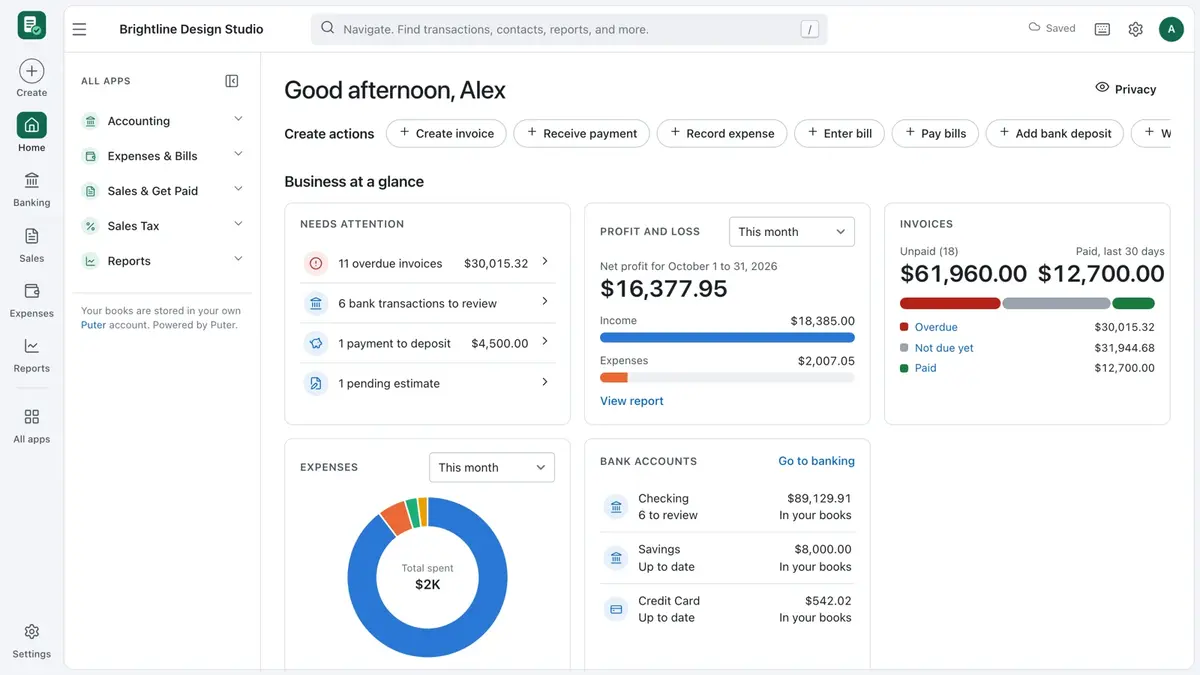Click 6 bank transactions to review
Viewport: 1200px width, 675px height.
point(428,303)
